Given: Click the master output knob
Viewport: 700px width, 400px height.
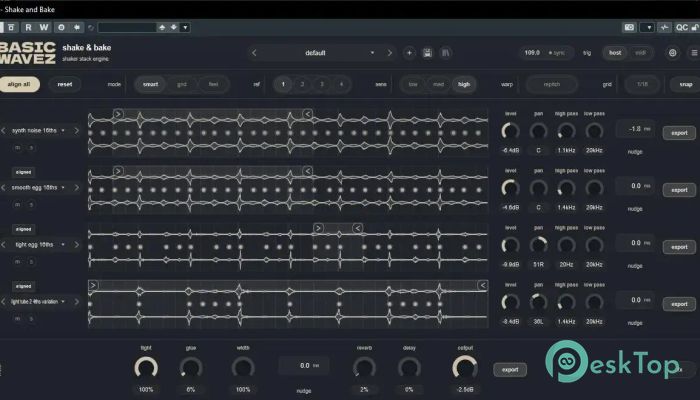Looking at the screenshot, I should tap(465, 368).
